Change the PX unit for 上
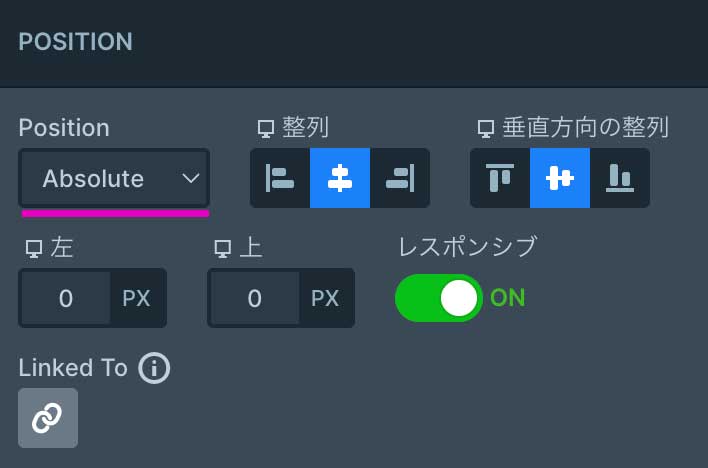 point(325,298)
